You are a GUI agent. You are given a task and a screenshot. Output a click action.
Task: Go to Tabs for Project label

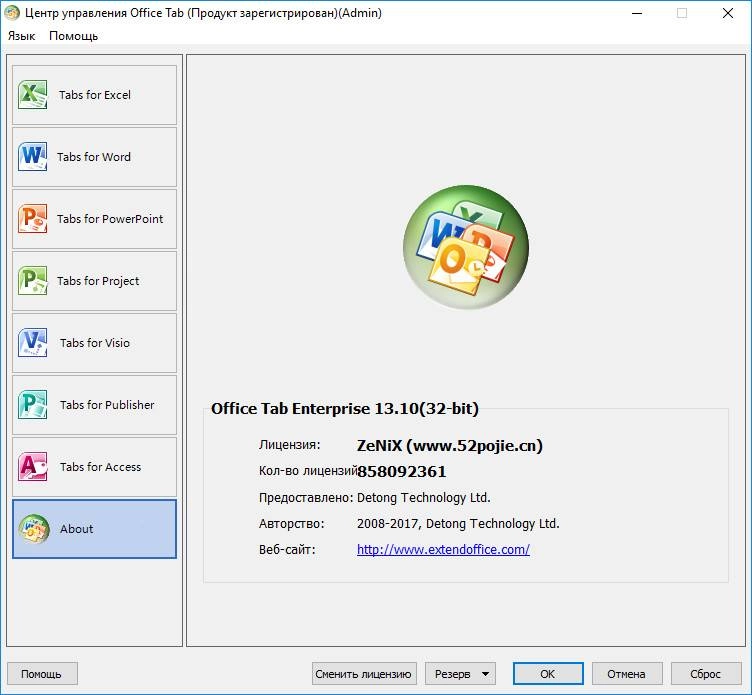click(x=98, y=281)
